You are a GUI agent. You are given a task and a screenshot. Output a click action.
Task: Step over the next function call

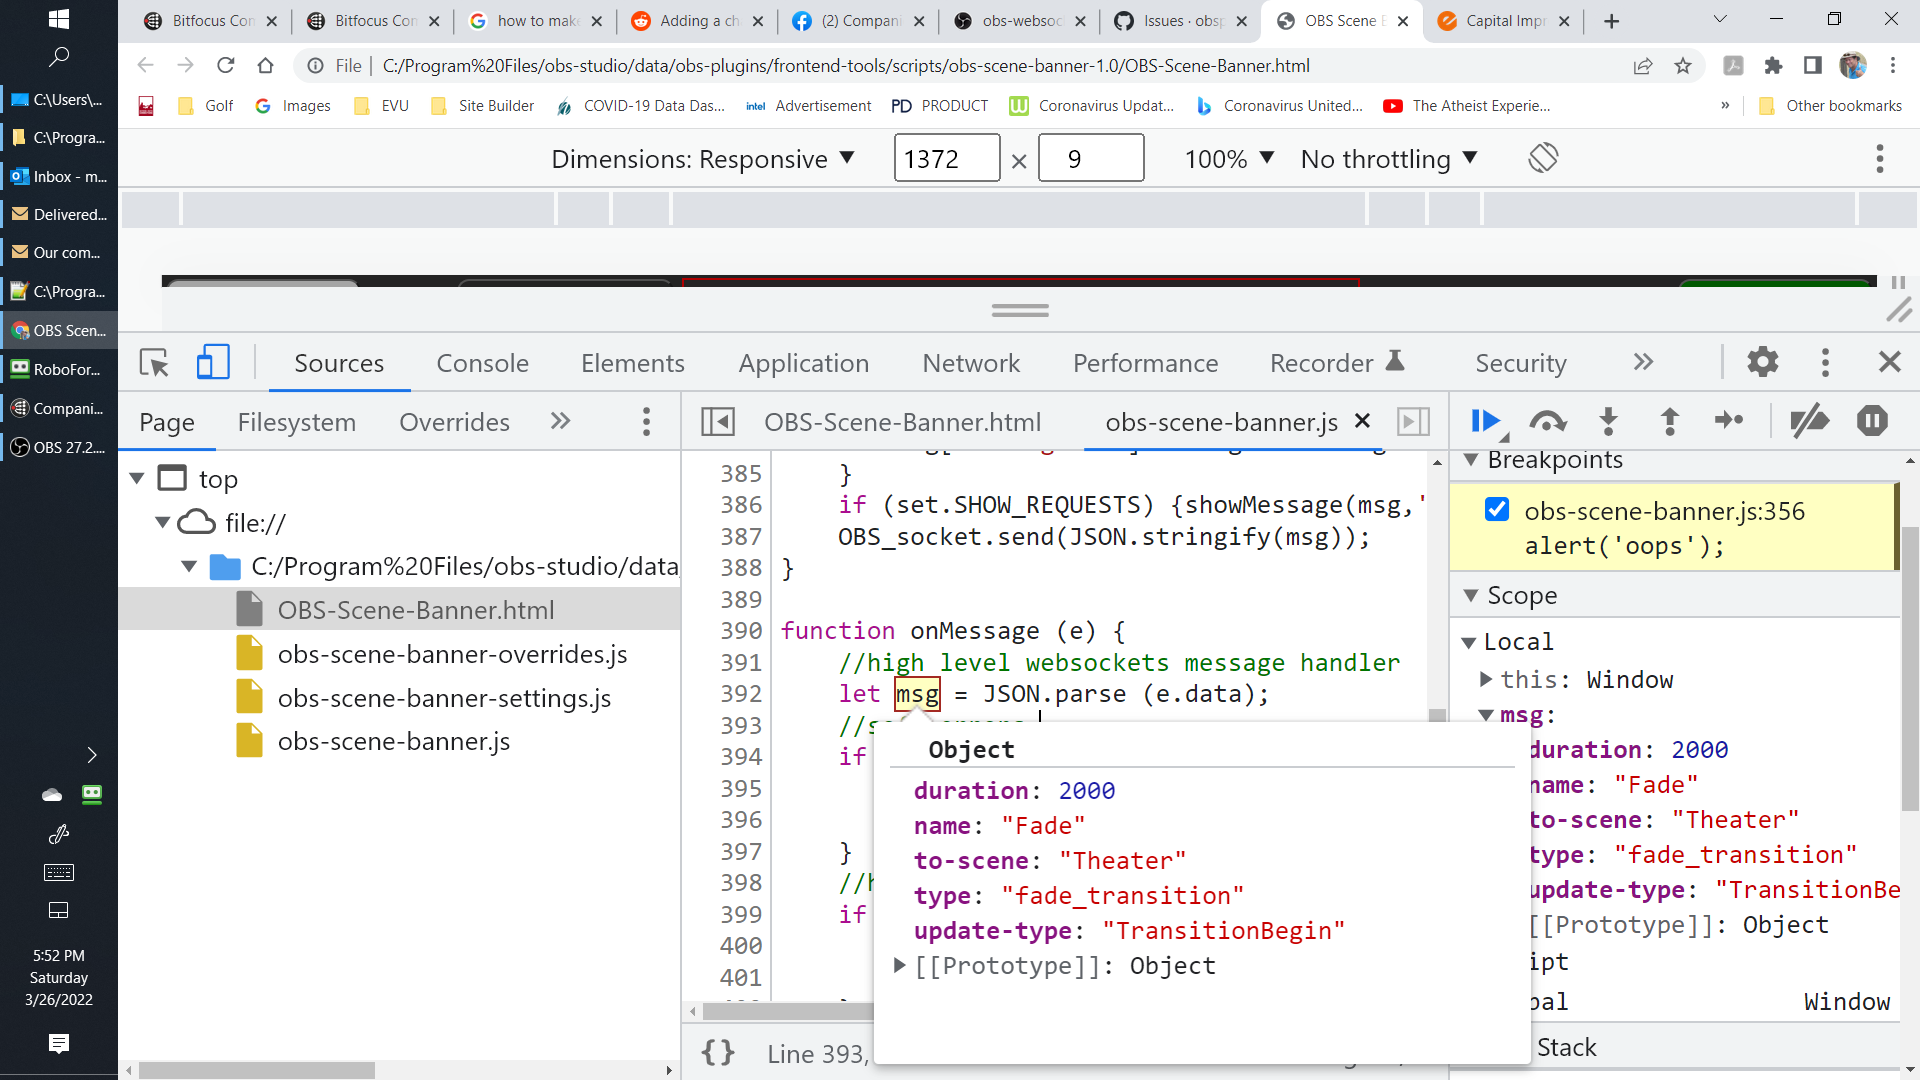tap(1547, 421)
